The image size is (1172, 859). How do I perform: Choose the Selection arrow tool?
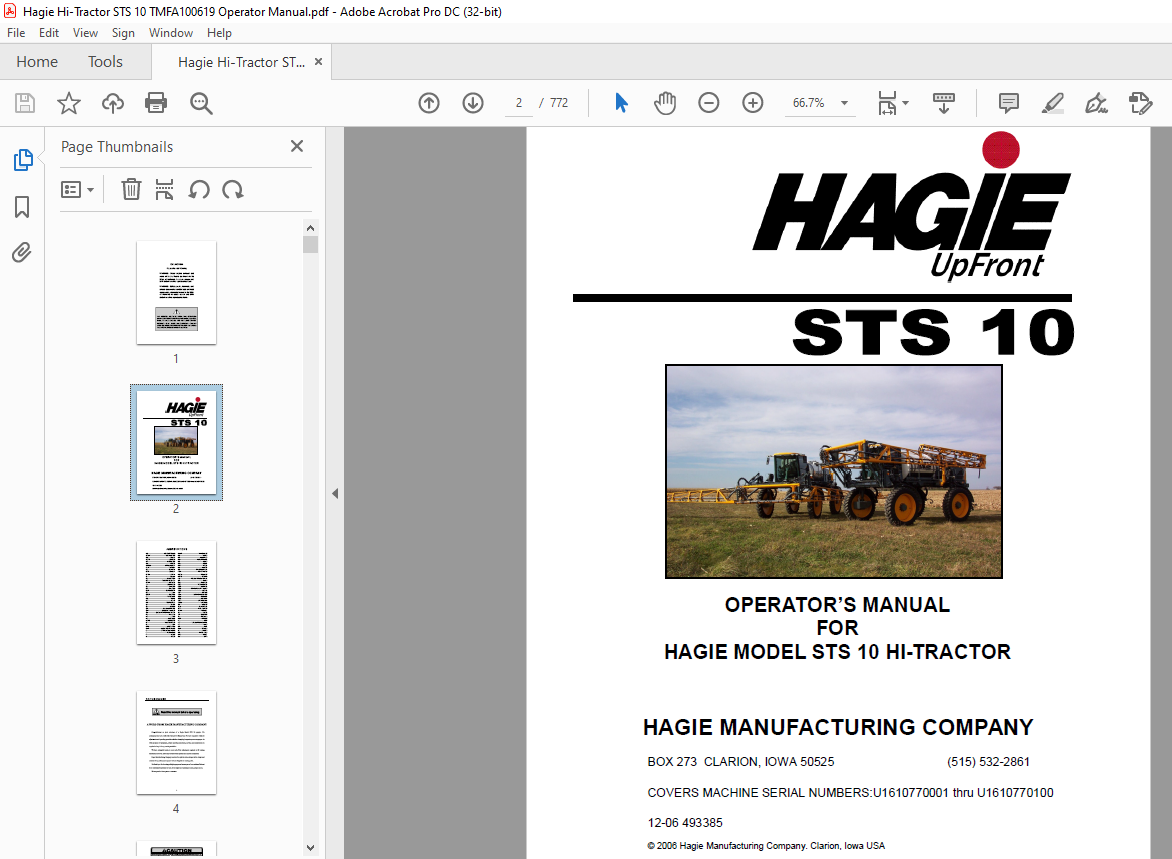[621, 103]
